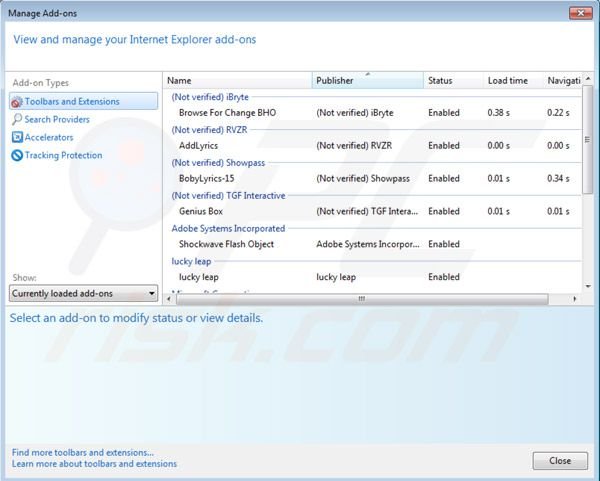This screenshot has width=600, height=481.
Task: Open Find more toolbars and extensions link
Action: tap(83, 452)
